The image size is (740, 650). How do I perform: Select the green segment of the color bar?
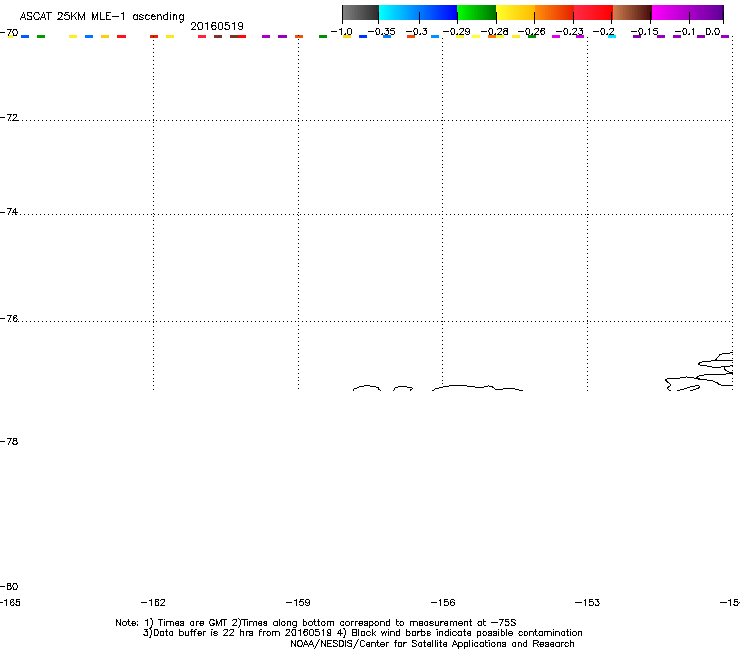476,13
